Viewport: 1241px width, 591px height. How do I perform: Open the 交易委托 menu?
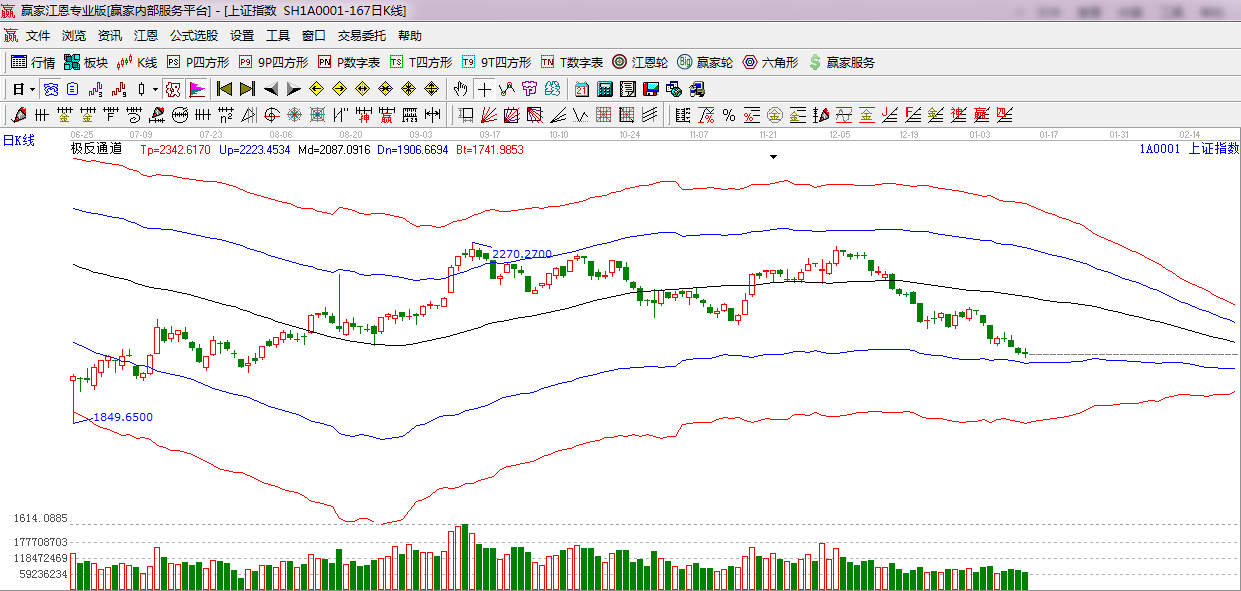(x=361, y=35)
